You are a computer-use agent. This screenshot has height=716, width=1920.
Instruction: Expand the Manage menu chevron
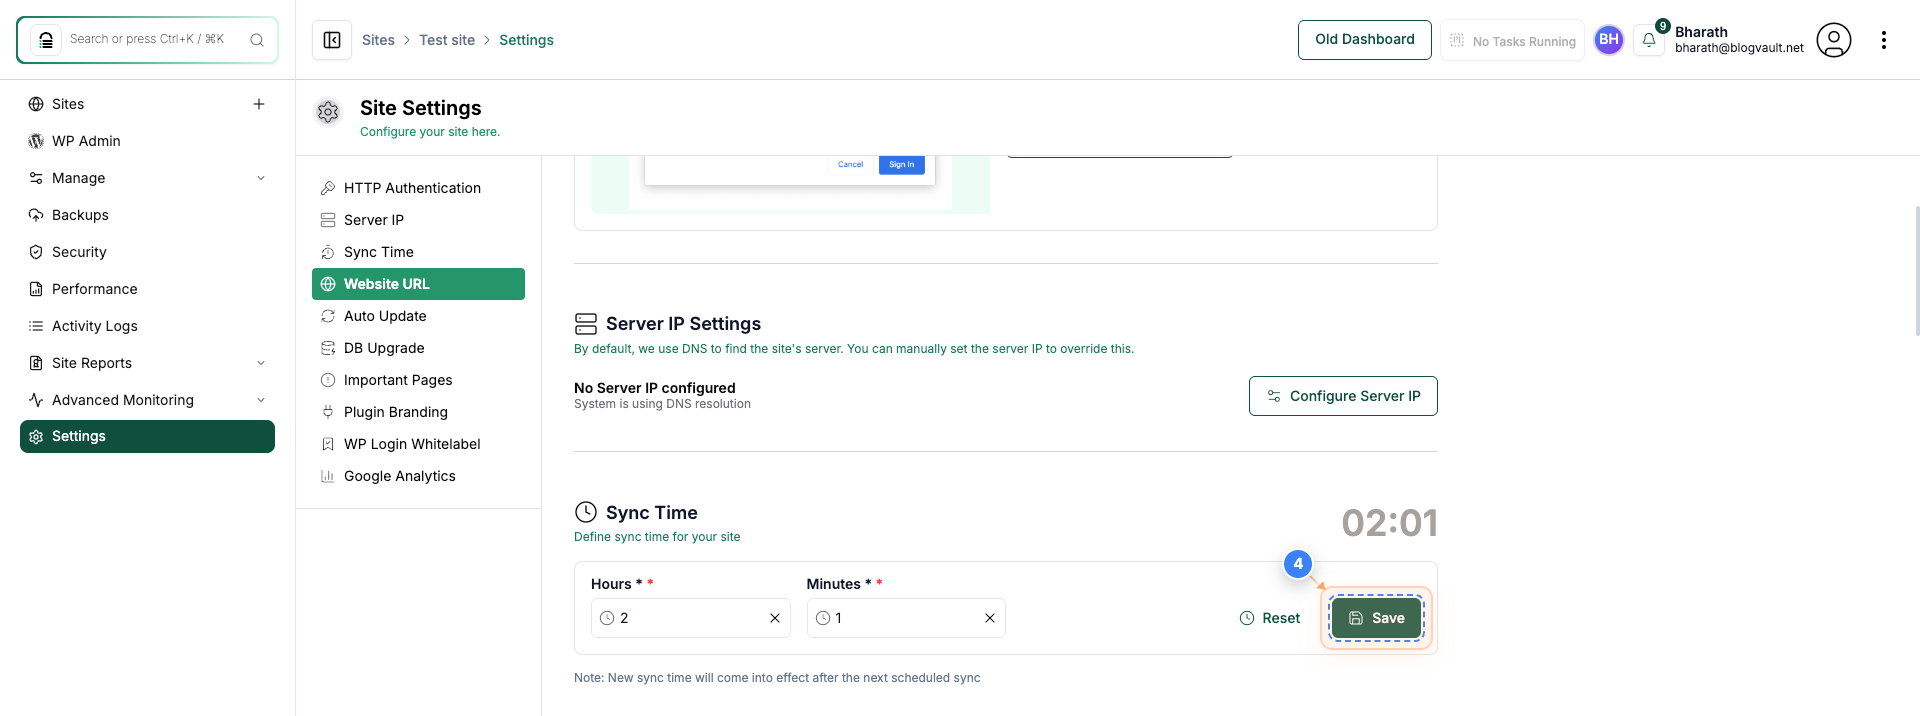pos(261,178)
